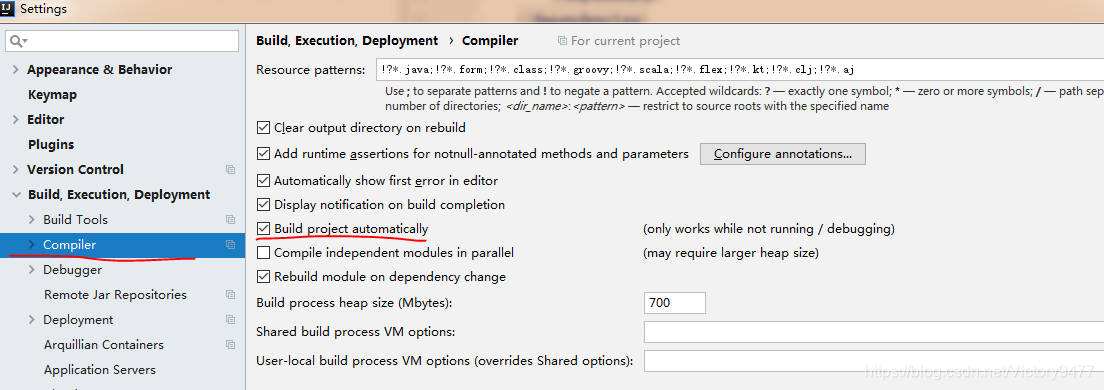Click 'only works while not running' note
Image resolution: width=1104 pixels, height=390 pixels.
click(769, 229)
